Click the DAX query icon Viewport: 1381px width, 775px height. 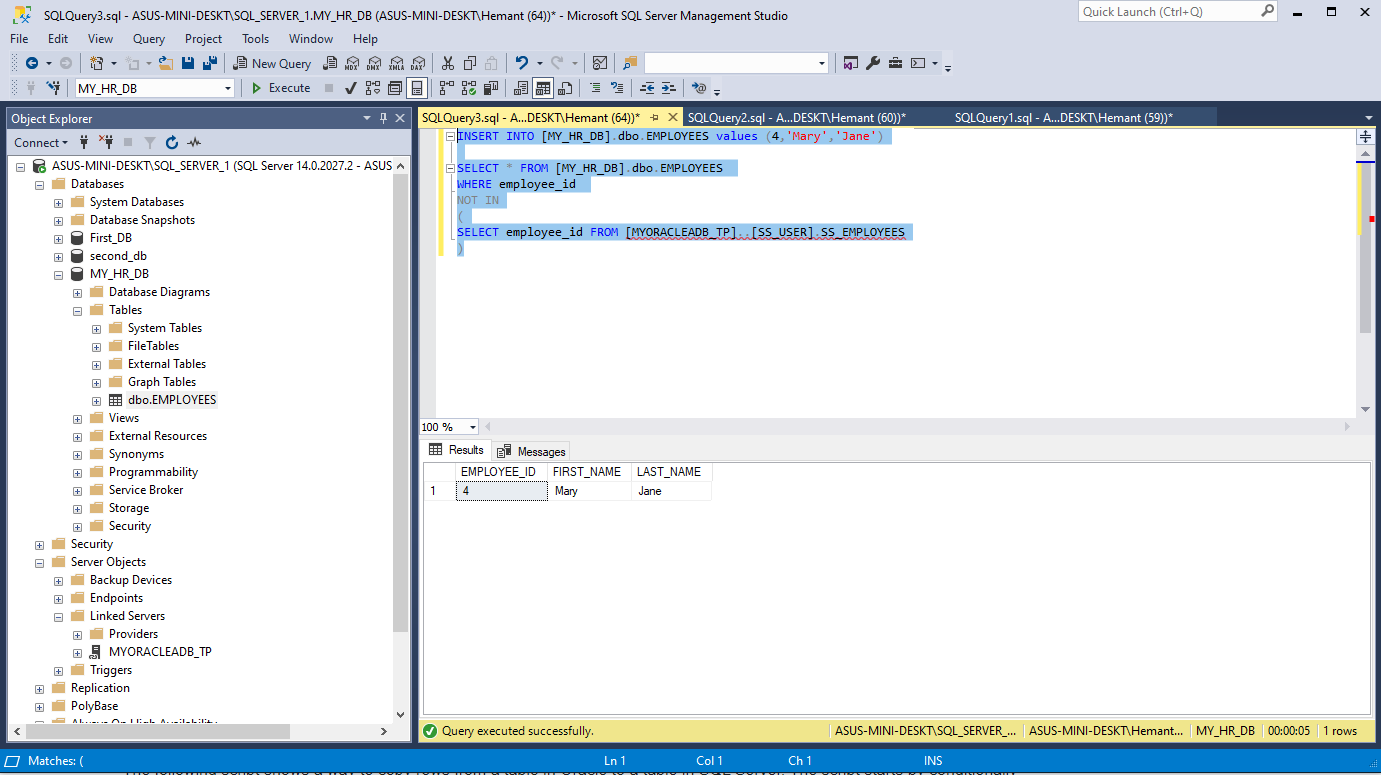(418, 63)
